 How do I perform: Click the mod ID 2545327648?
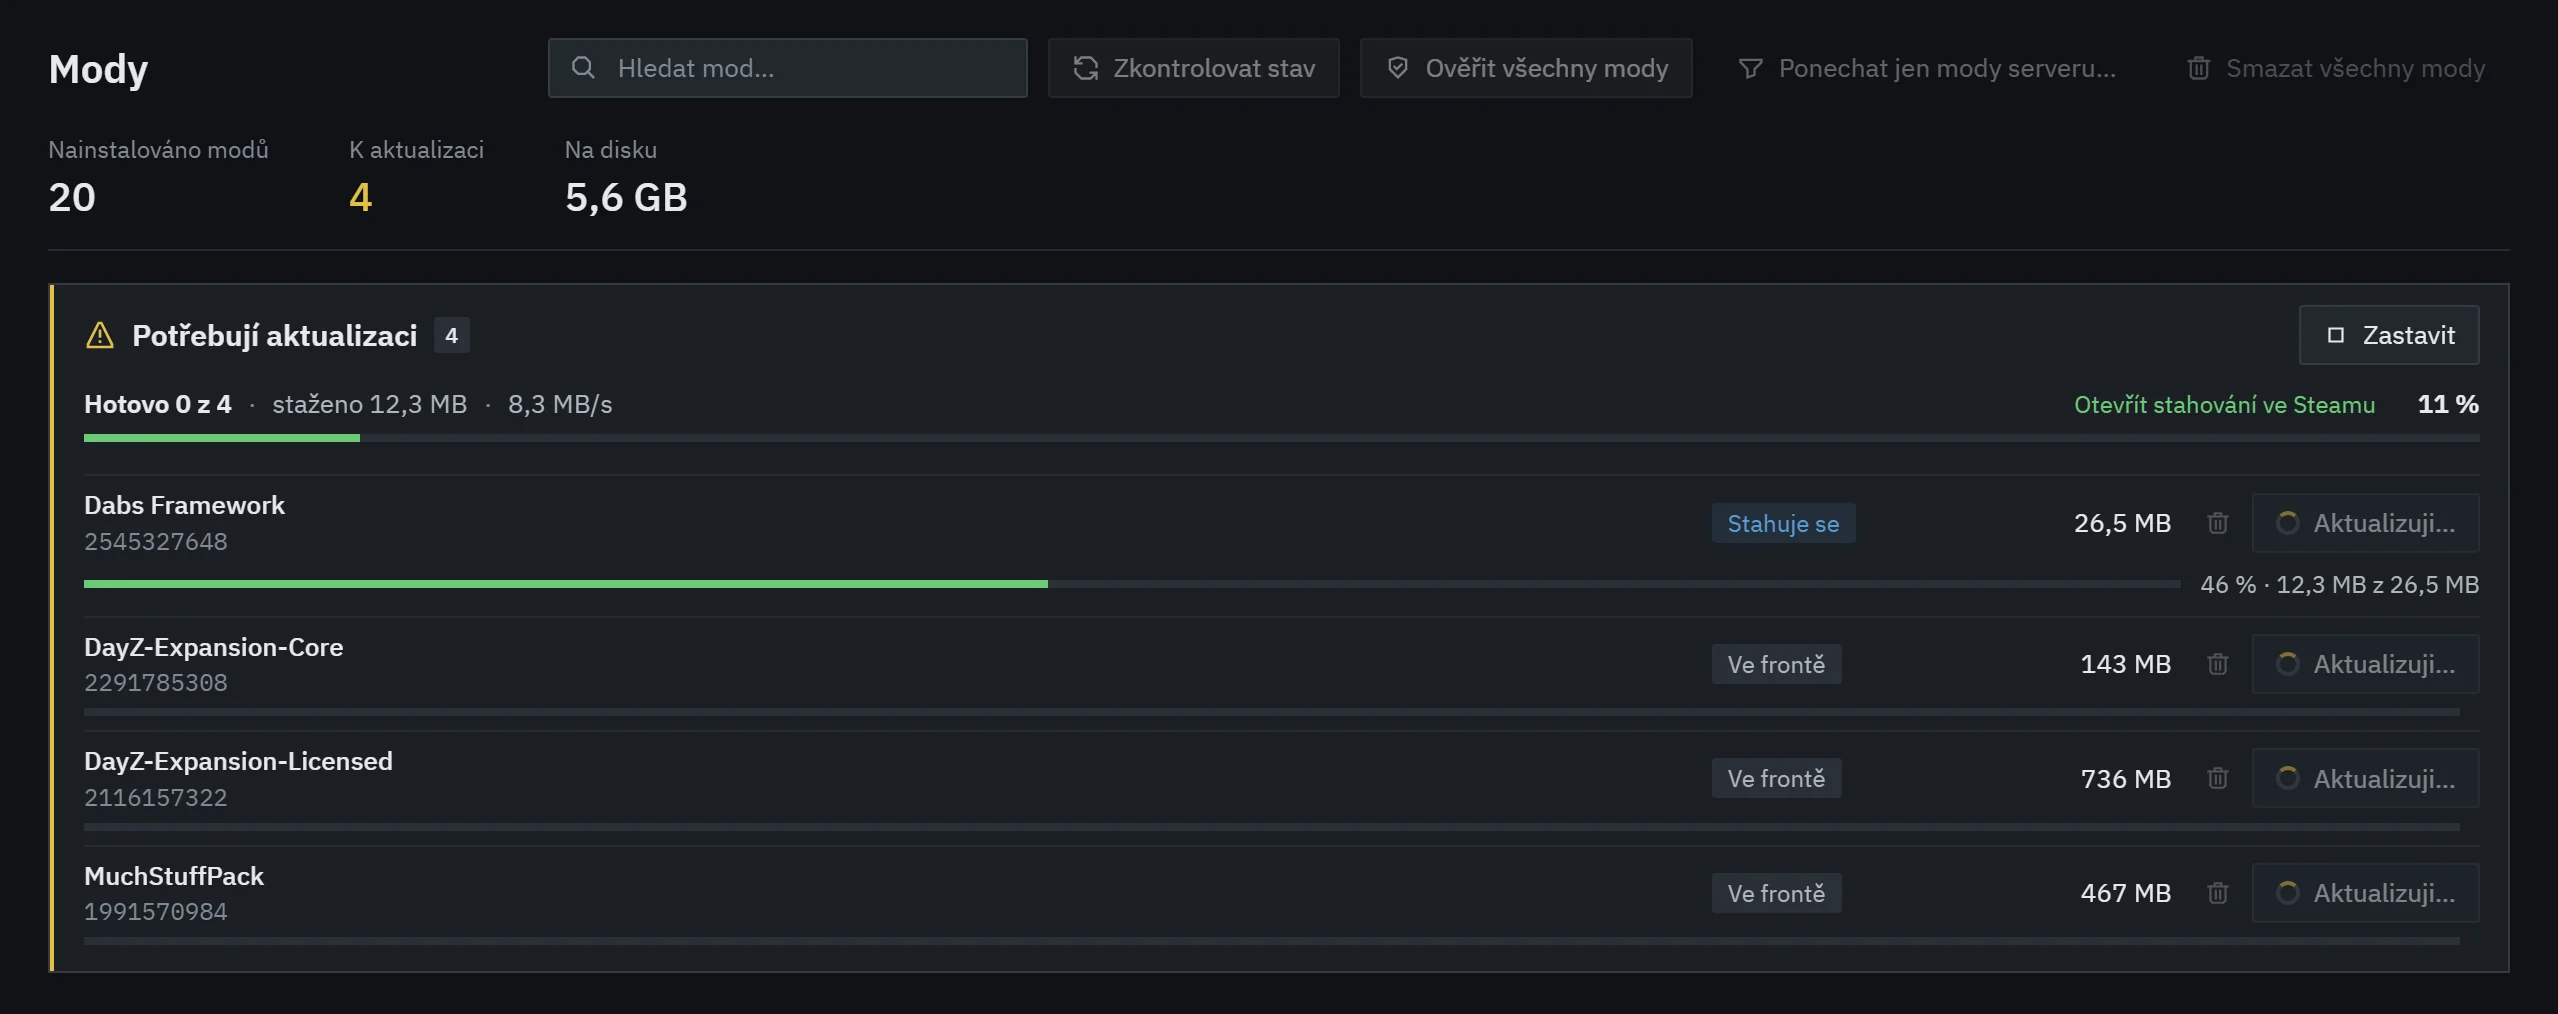(156, 542)
